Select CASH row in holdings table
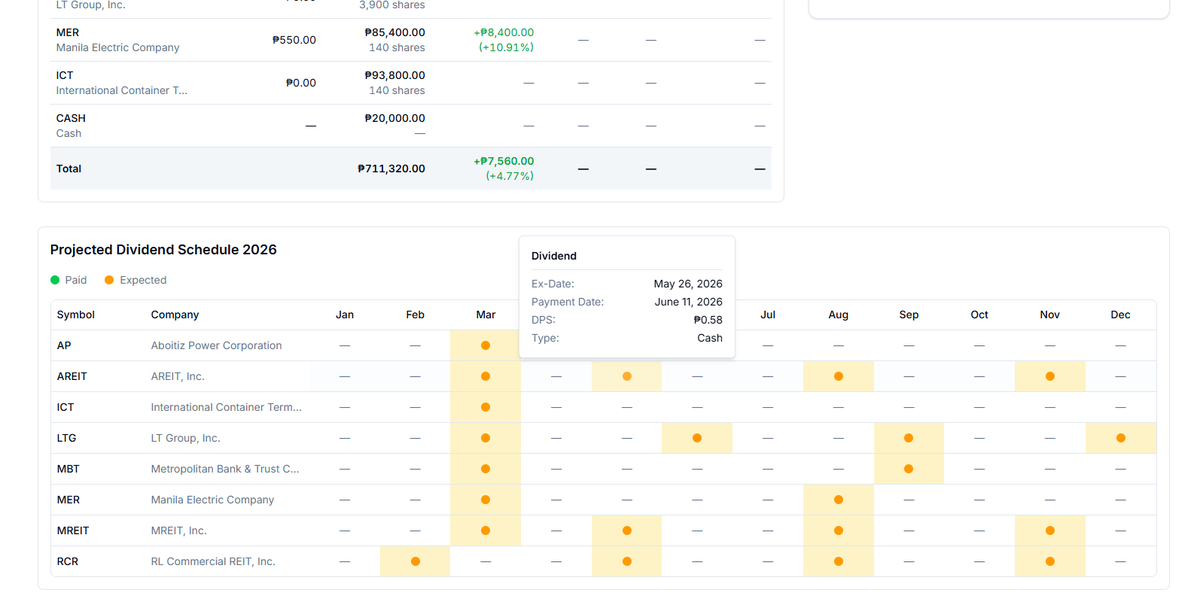 point(411,125)
